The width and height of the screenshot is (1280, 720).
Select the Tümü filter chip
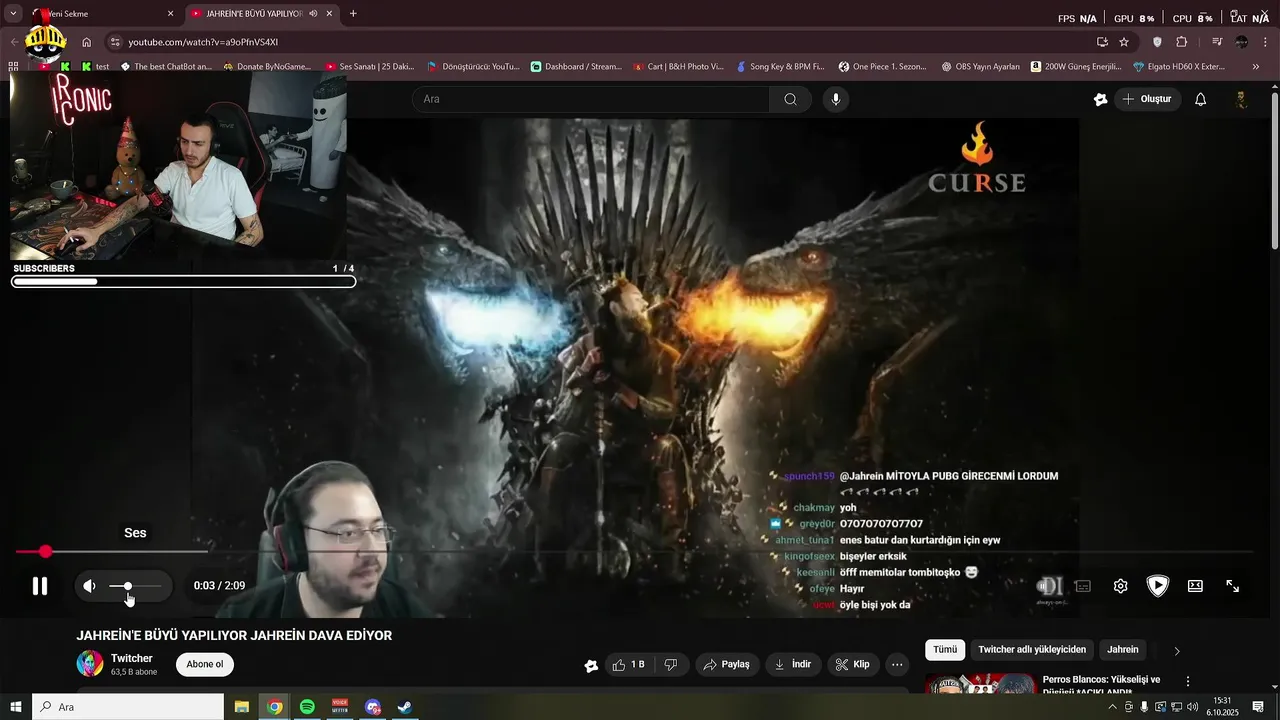pos(945,650)
